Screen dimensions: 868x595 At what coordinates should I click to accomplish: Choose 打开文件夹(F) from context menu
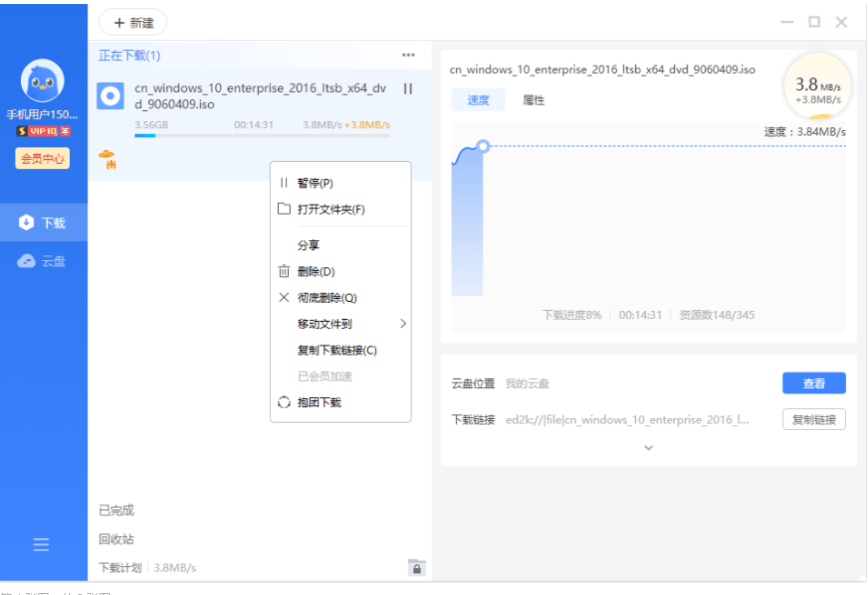[x=341, y=209]
